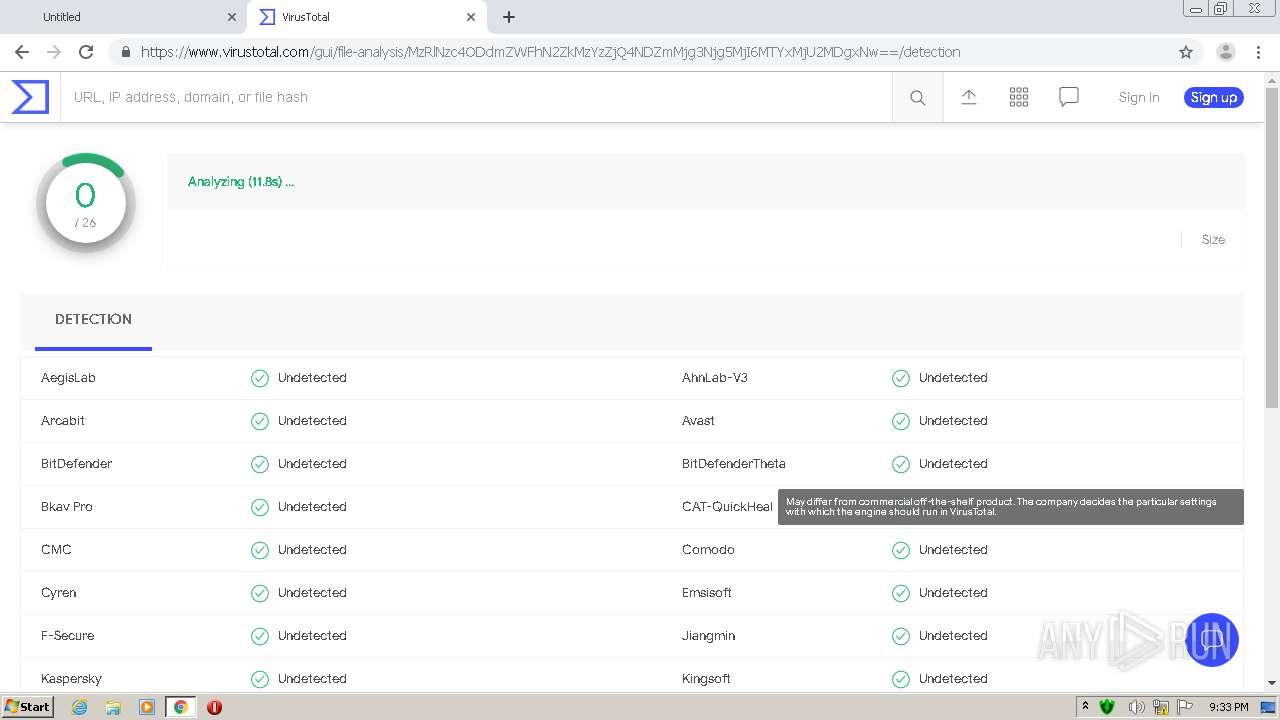Image resolution: width=1280 pixels, height=720 pixels.
Task: Open the Start menu
Action: tap(27, 707)
